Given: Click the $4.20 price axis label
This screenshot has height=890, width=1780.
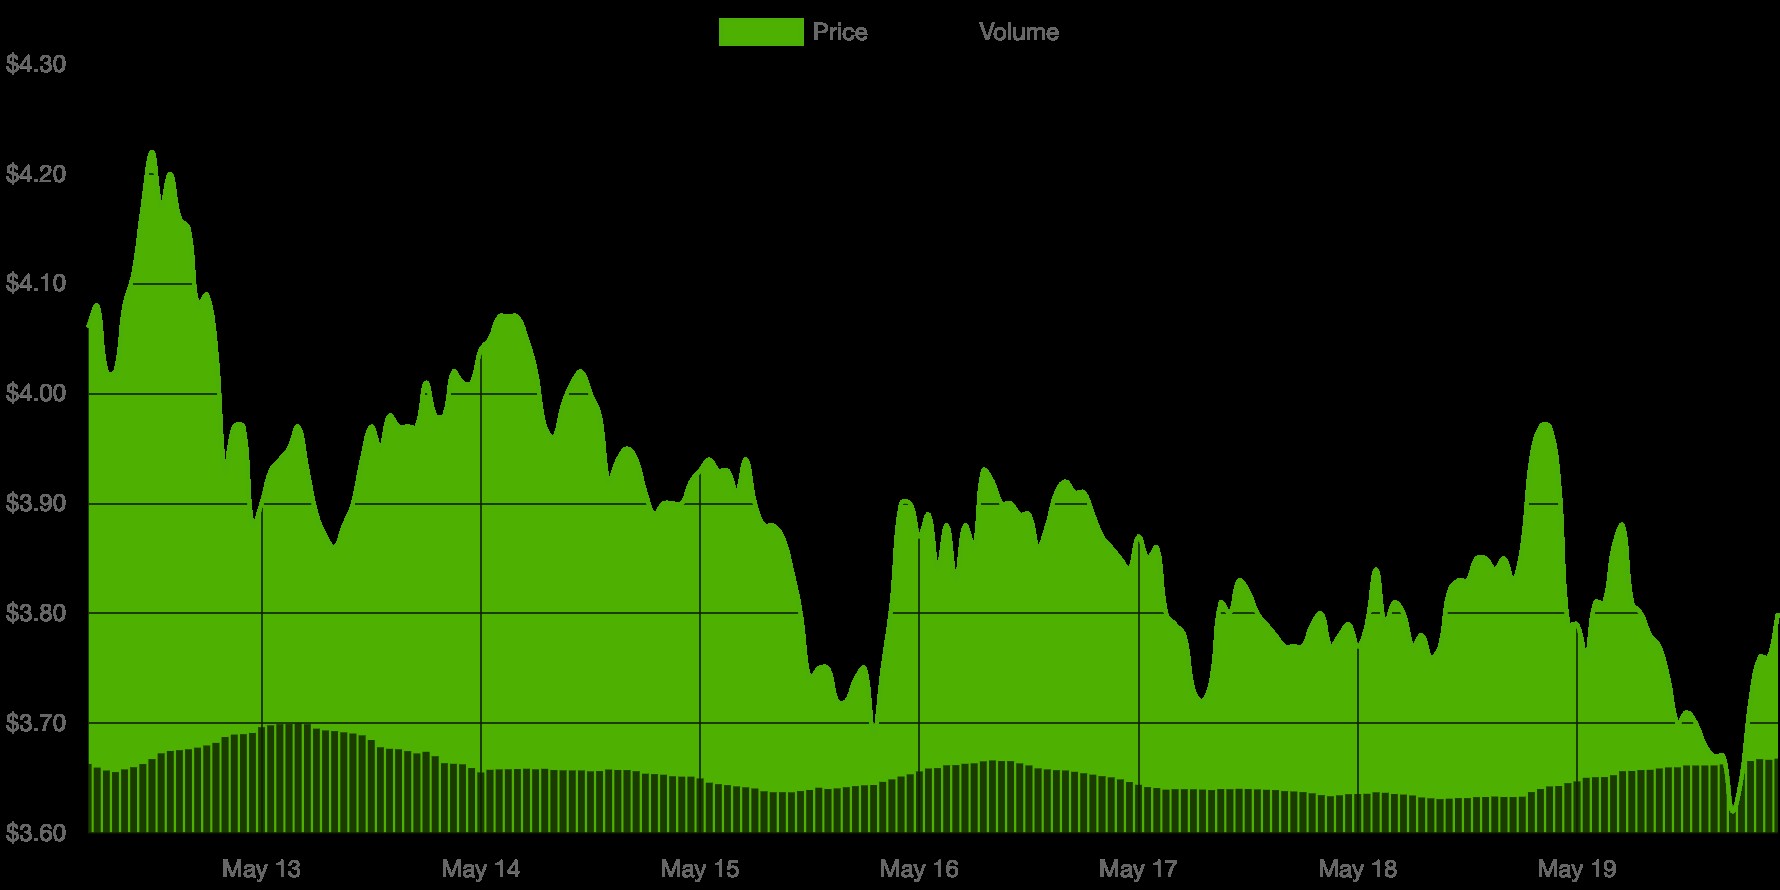Looking at the screenshot, I should click(36, 175).
